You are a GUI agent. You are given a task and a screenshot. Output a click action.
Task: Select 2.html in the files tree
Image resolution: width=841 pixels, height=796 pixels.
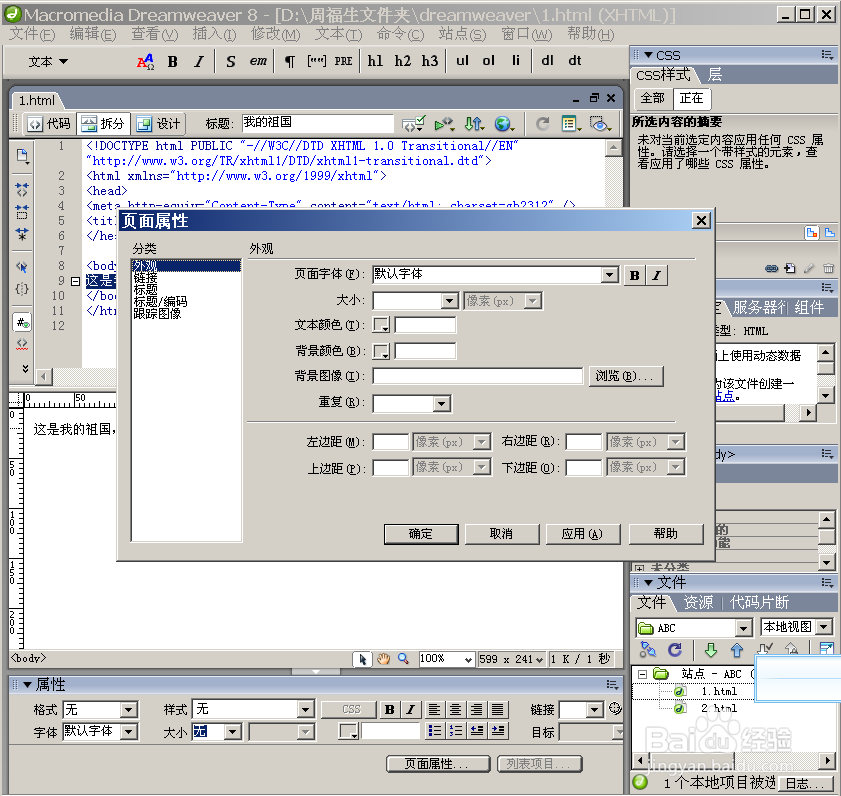pyautogui.click(x=719, y=709)
